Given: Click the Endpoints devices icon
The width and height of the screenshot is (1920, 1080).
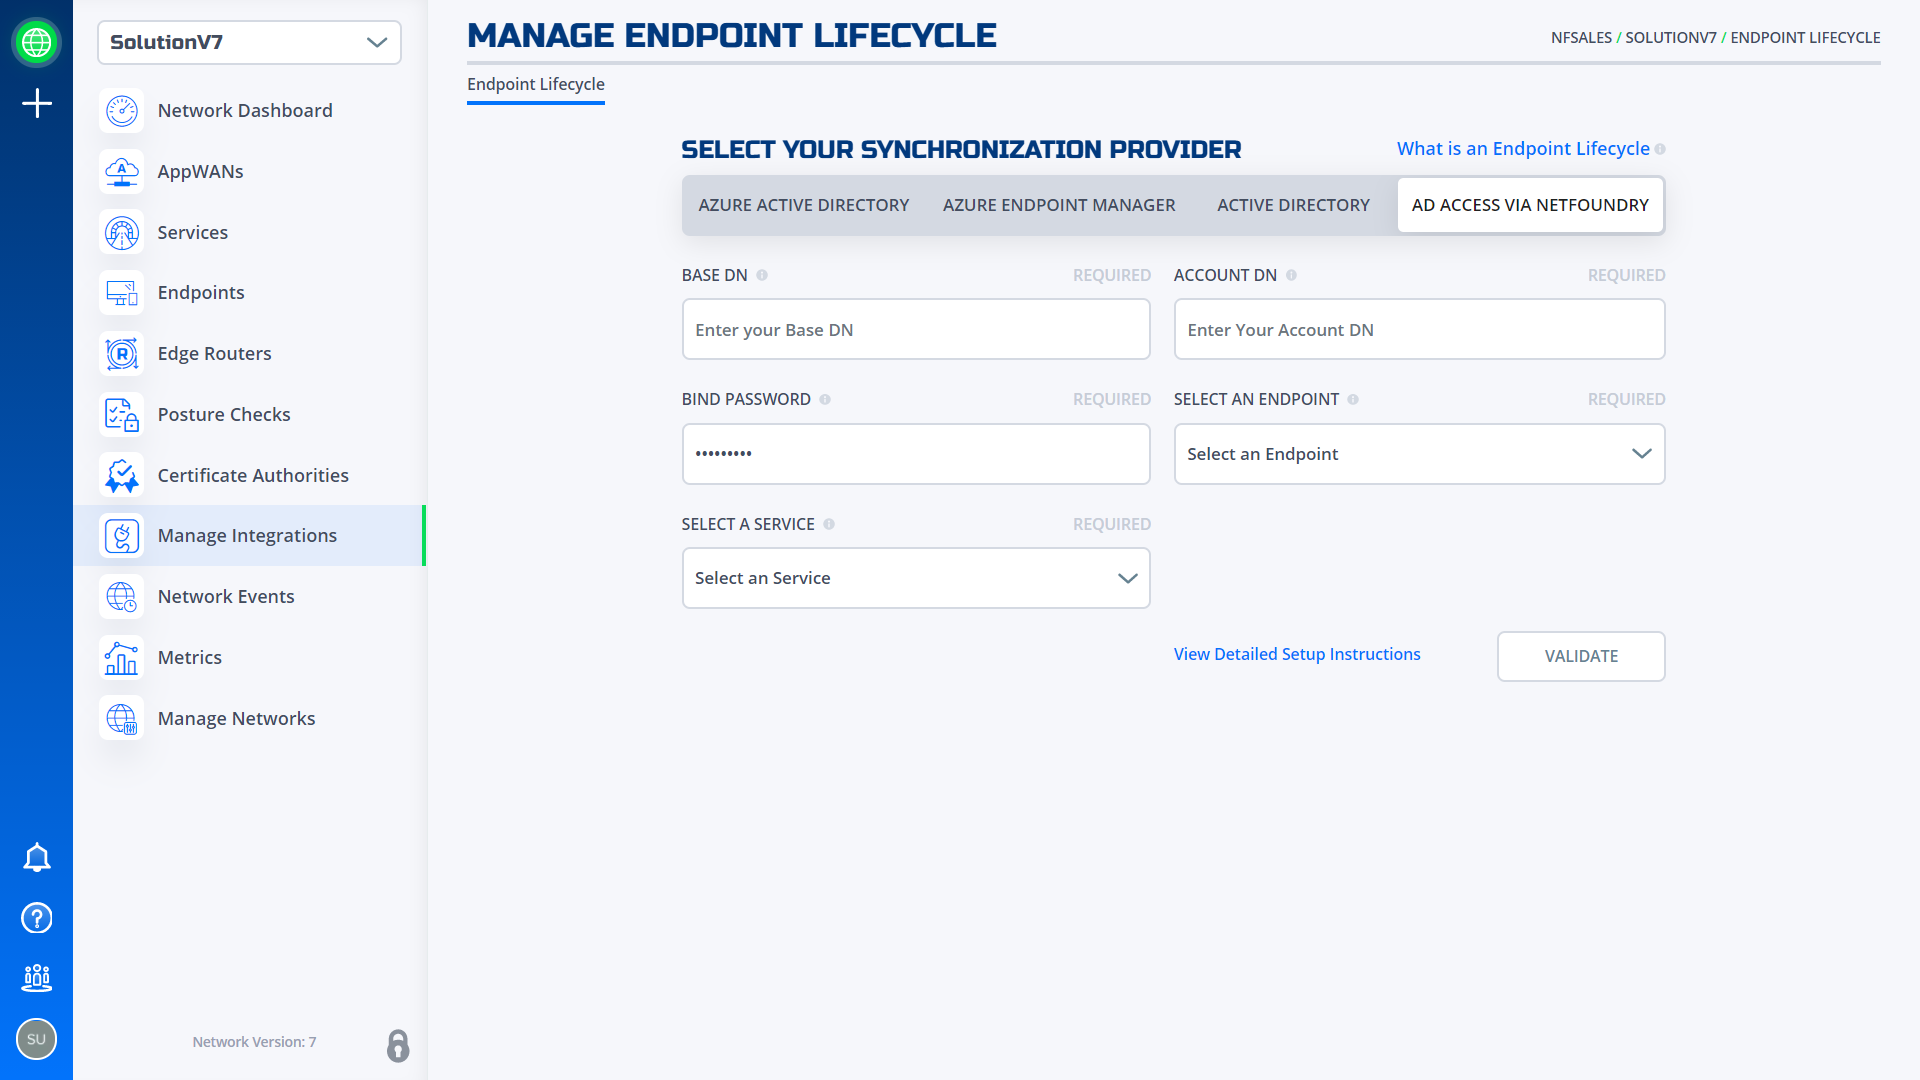Looking at the screenshot, I should [x=122, y=293].
